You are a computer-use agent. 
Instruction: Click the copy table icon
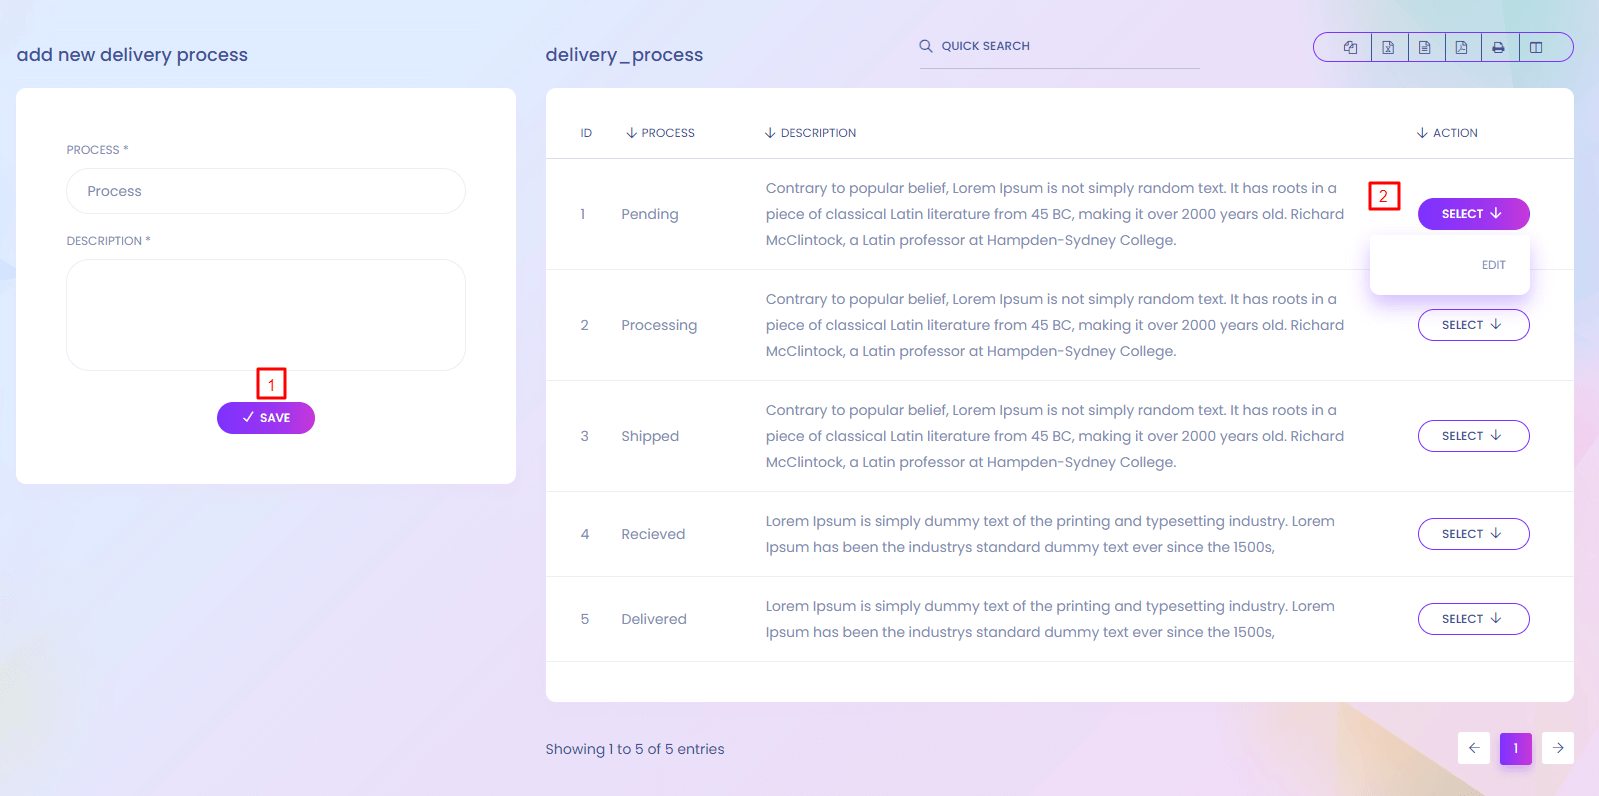click(x=1350, y=47)
